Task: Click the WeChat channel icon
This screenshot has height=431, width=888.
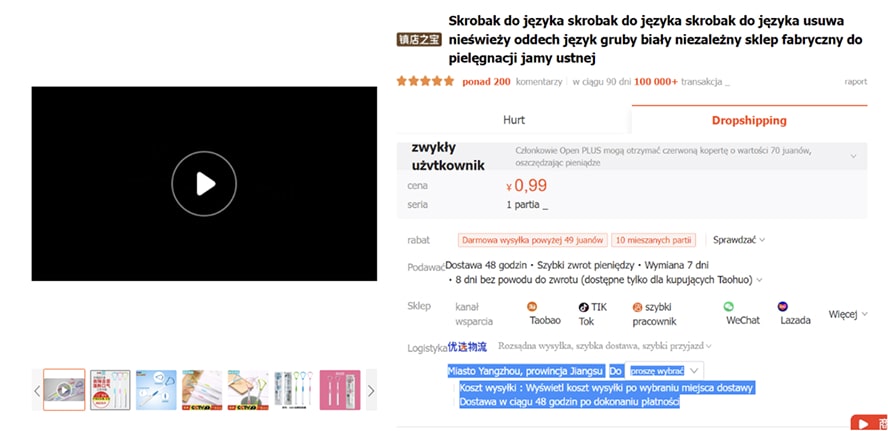Action: coord(728,306)
